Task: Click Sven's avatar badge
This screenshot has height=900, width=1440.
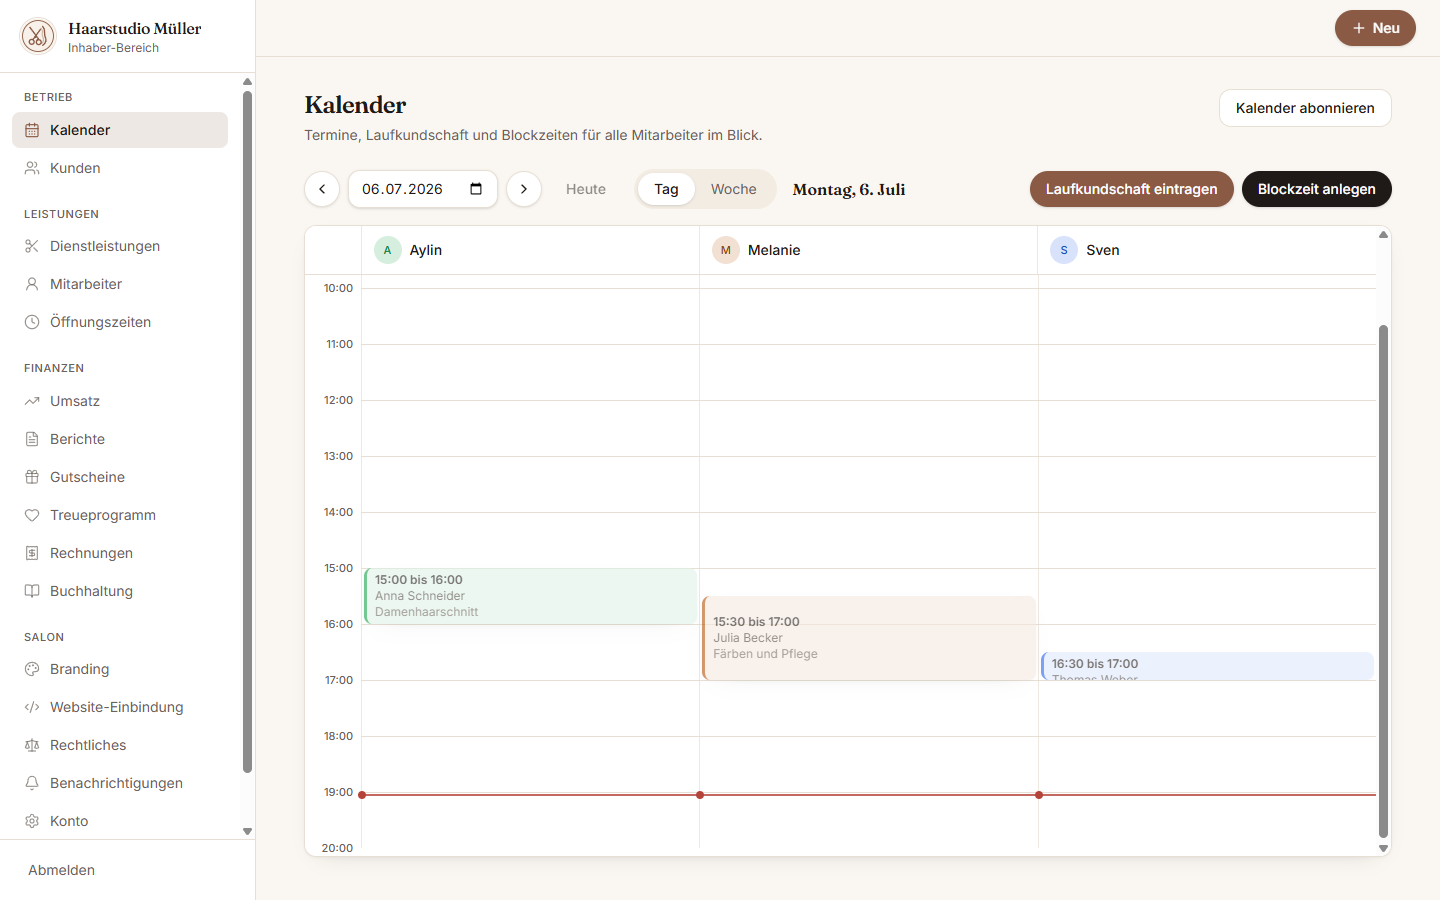Action: point(1064,250)
